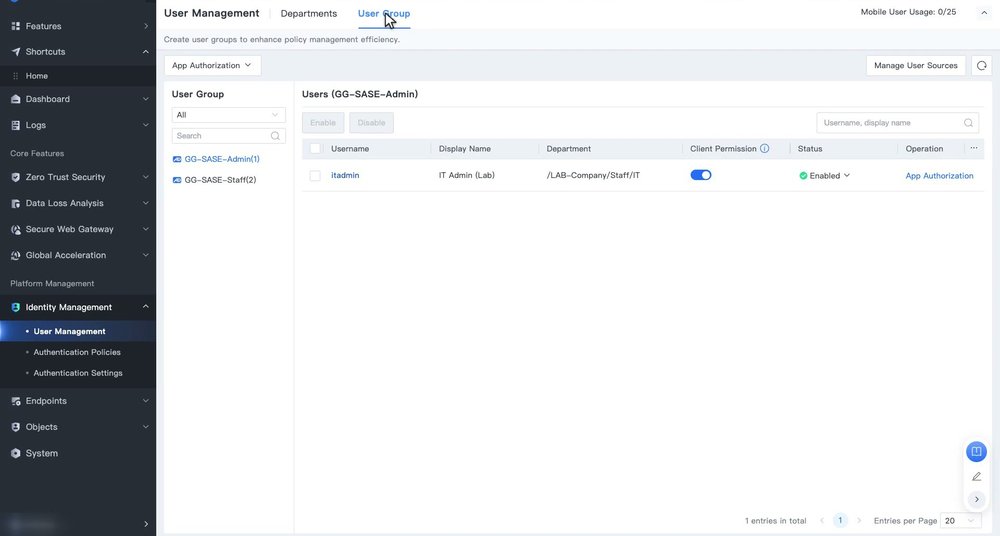
Task: Click the Global Acceleration icon
Action: [x=16, y=255]
